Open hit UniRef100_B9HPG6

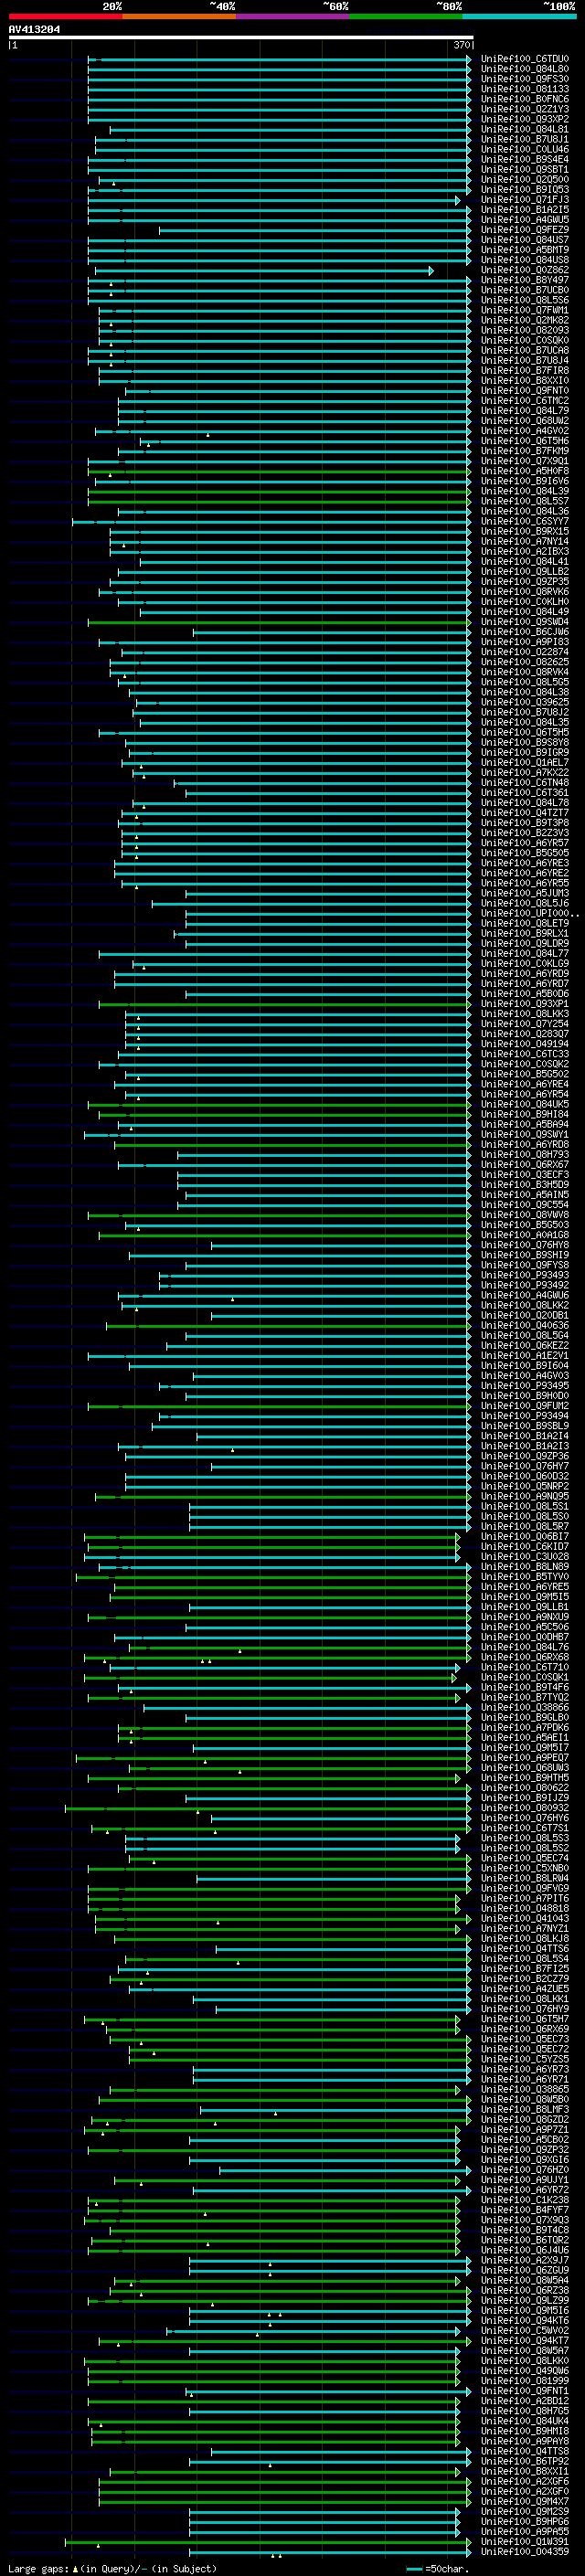524,2522
